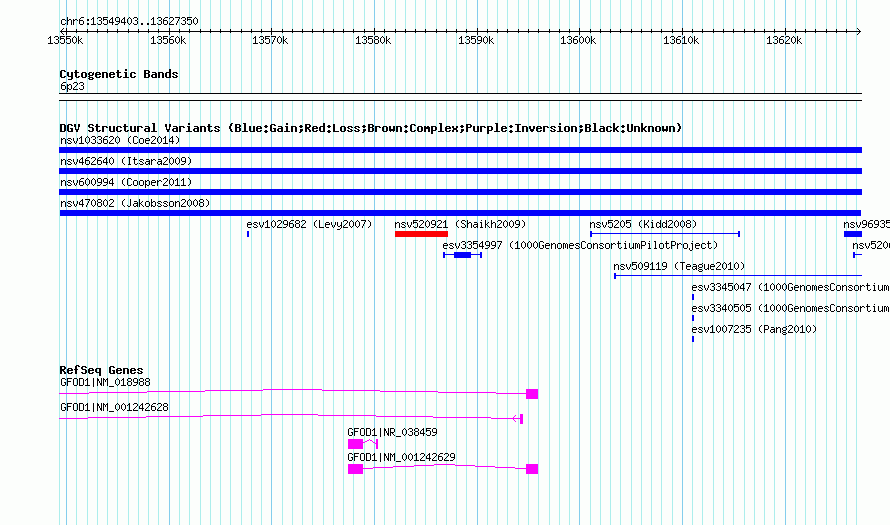
Task: Select the esv1007235 (Pang2010) variant marker
Action: (x=693, y=339)
